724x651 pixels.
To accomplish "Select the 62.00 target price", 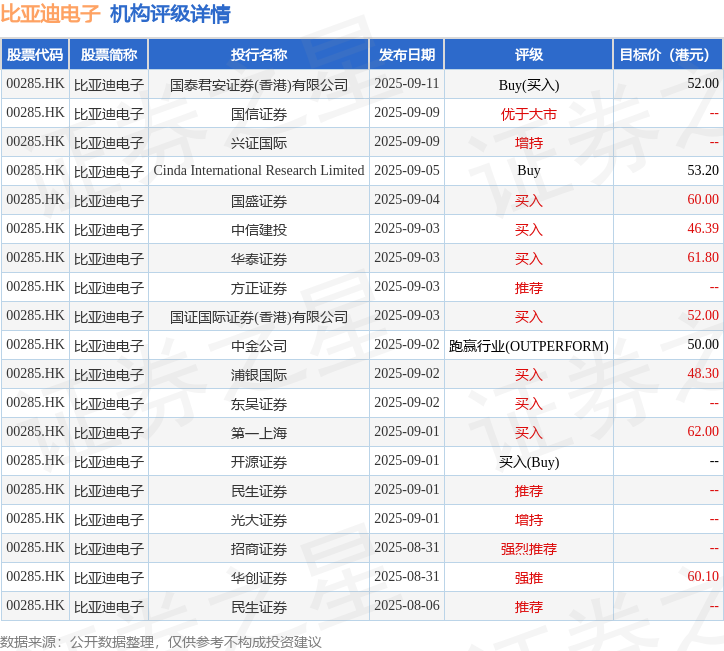I will point(703,431).
